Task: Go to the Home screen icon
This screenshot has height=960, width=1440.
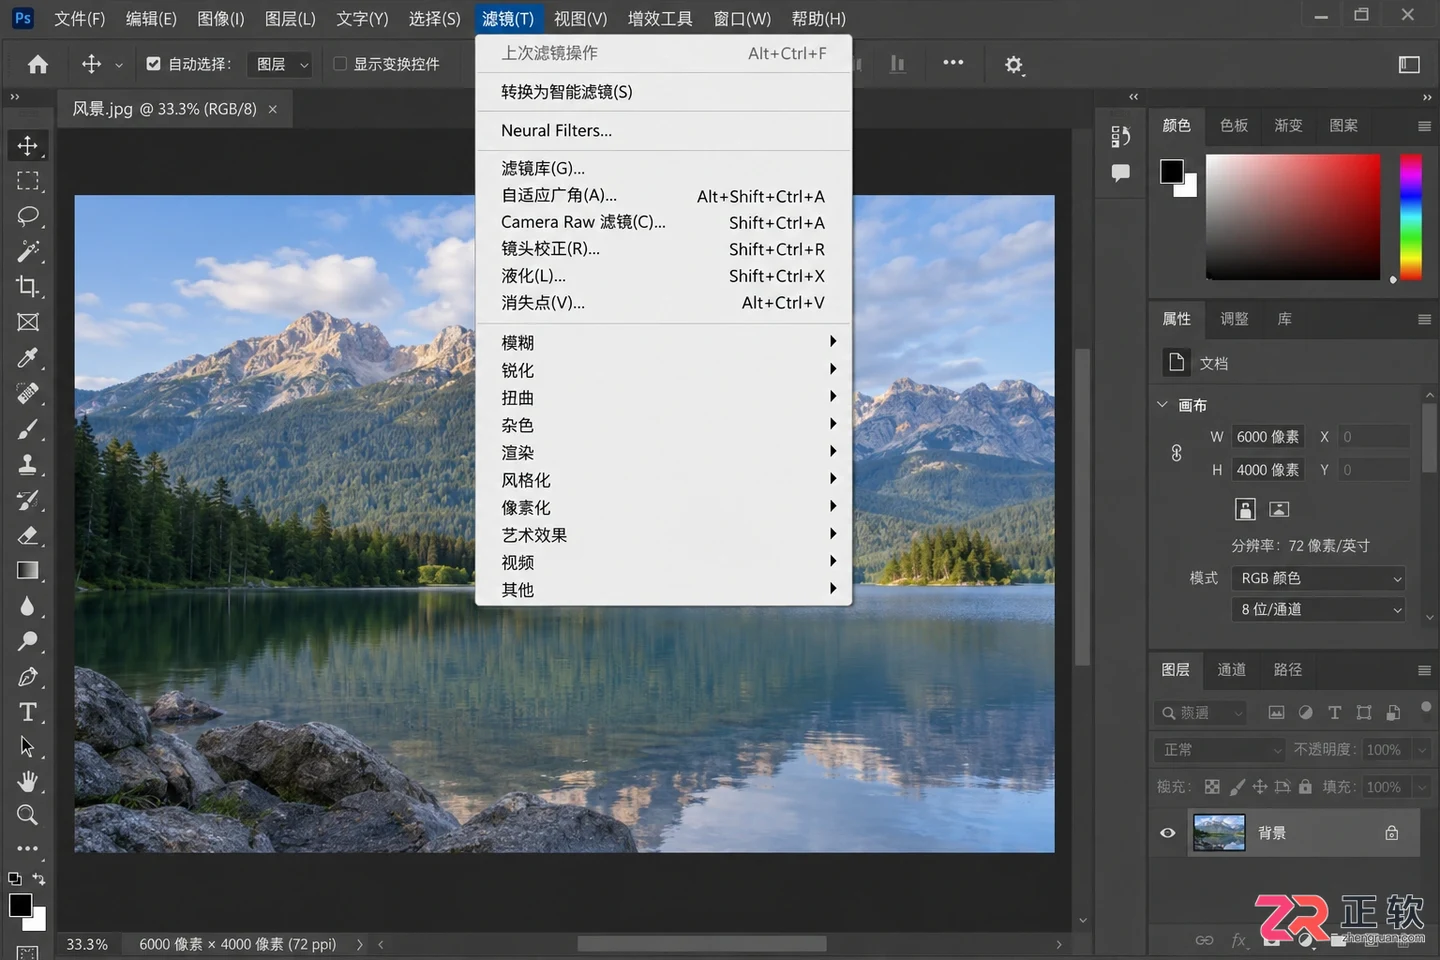Action: [x=38, y=64]
